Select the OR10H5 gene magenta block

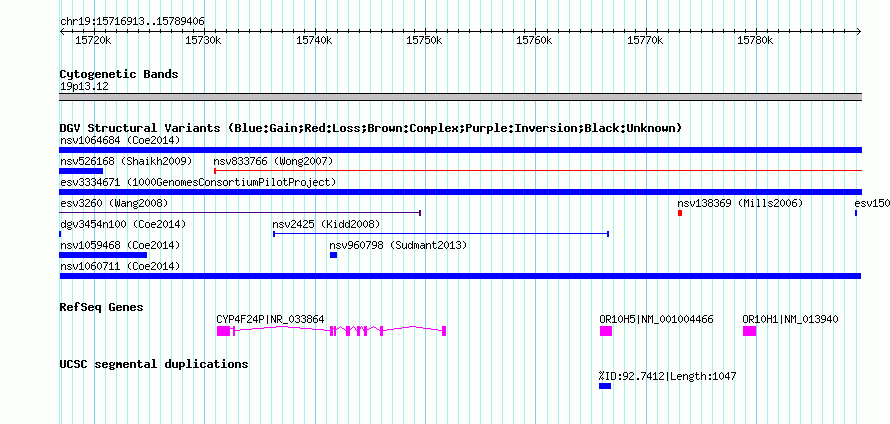coord(606,331)
